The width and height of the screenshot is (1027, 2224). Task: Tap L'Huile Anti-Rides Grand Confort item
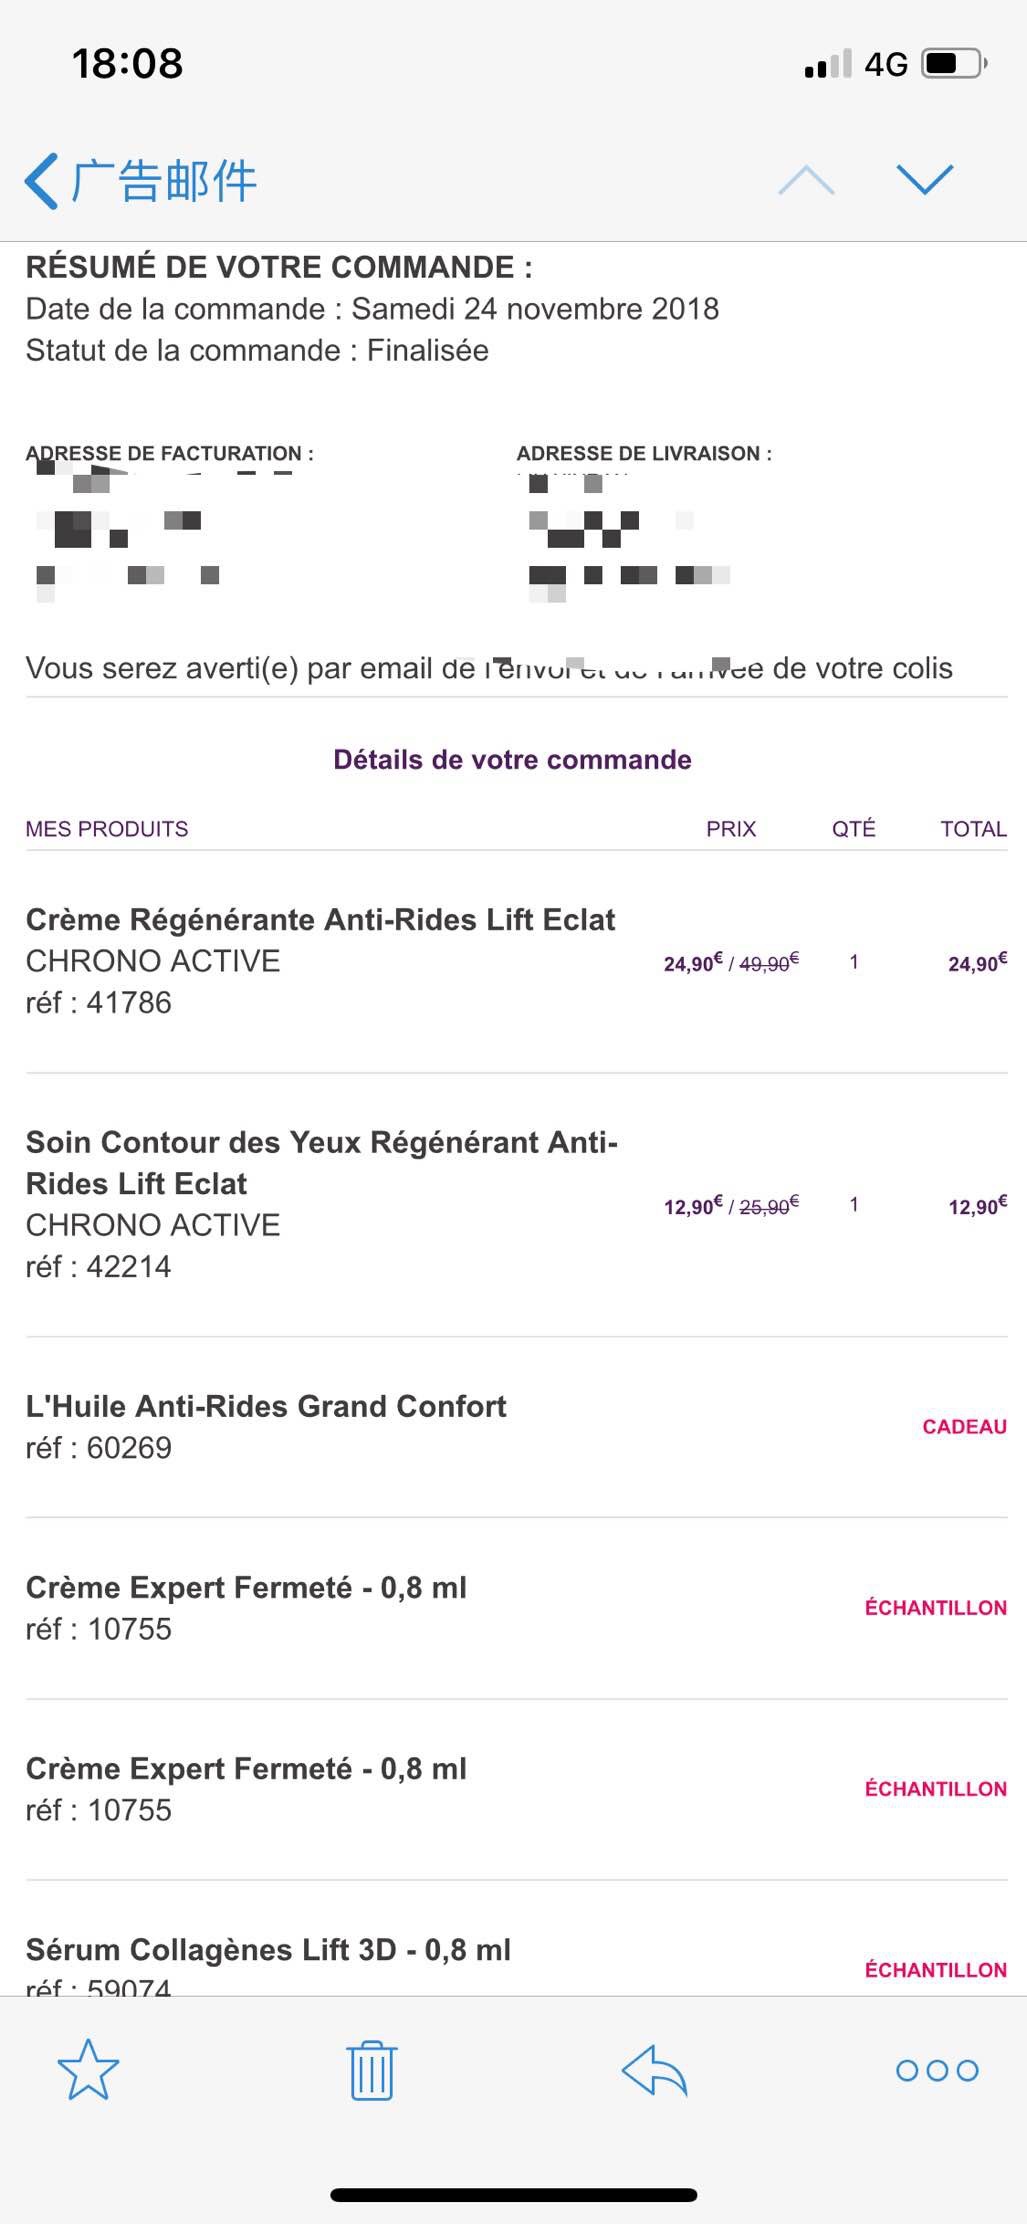point(266,1406)
